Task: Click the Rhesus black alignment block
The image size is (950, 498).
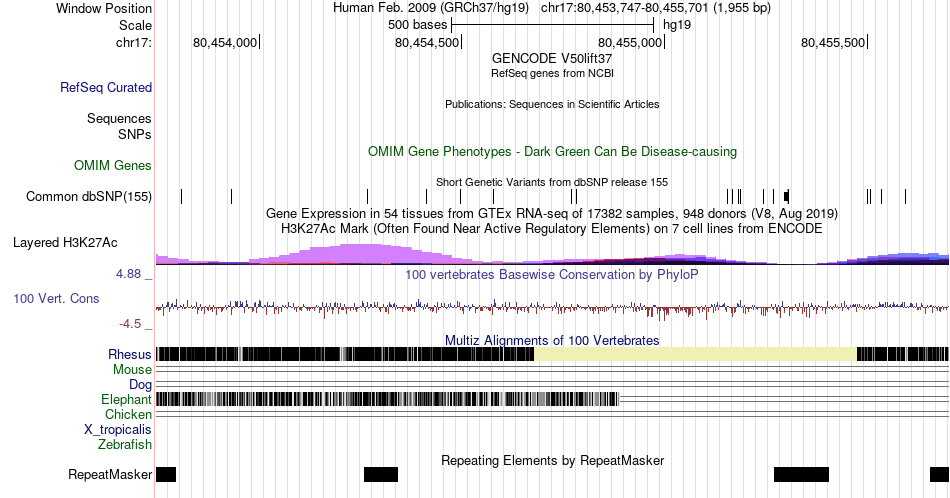Action: pos(345,354)
